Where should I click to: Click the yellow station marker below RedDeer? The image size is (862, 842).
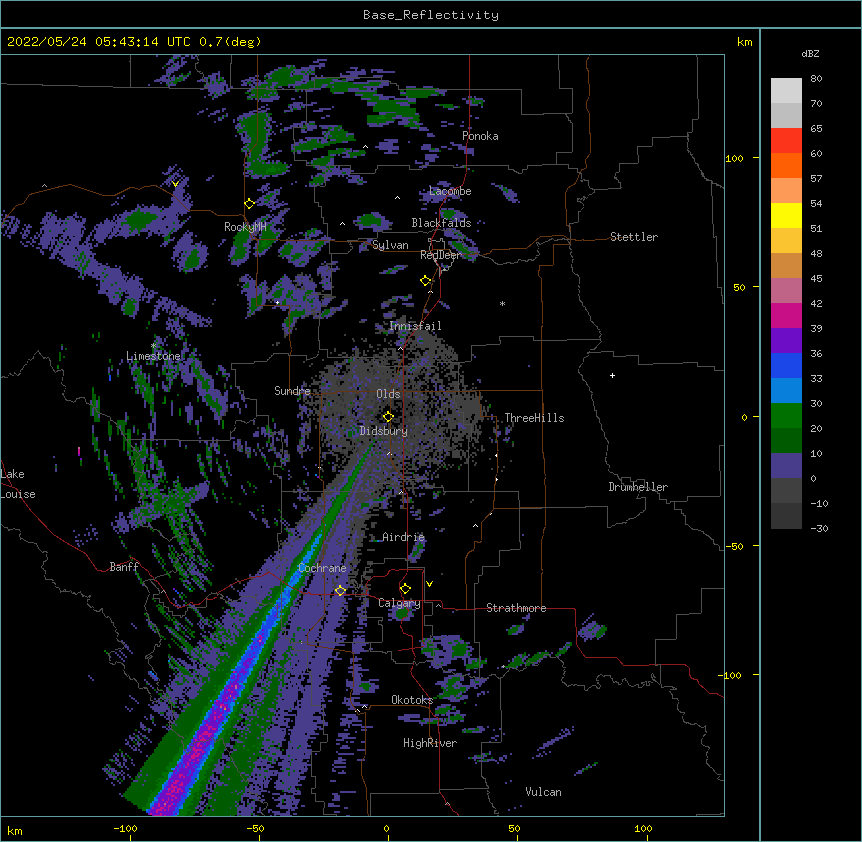426,281
